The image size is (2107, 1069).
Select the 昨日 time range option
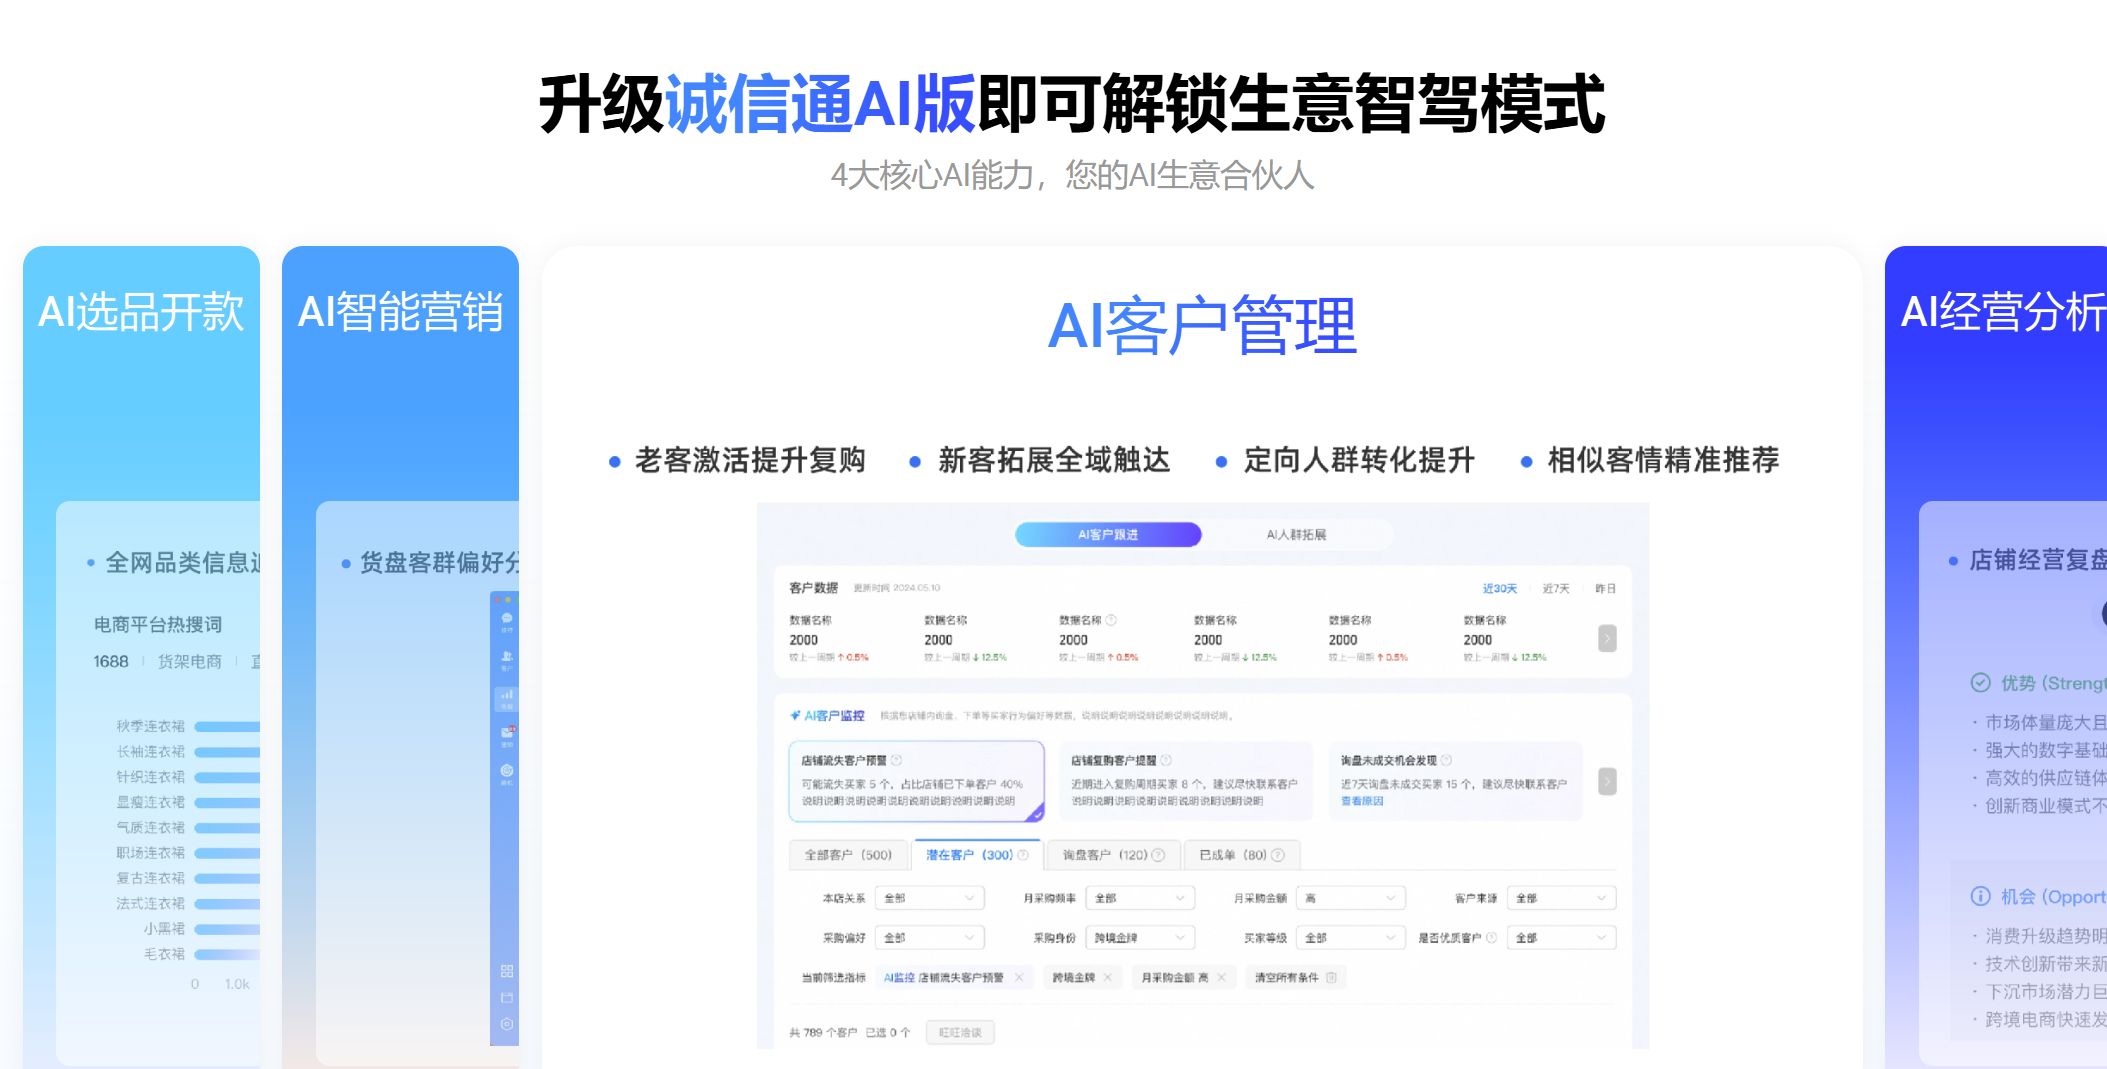[1605, 589]
